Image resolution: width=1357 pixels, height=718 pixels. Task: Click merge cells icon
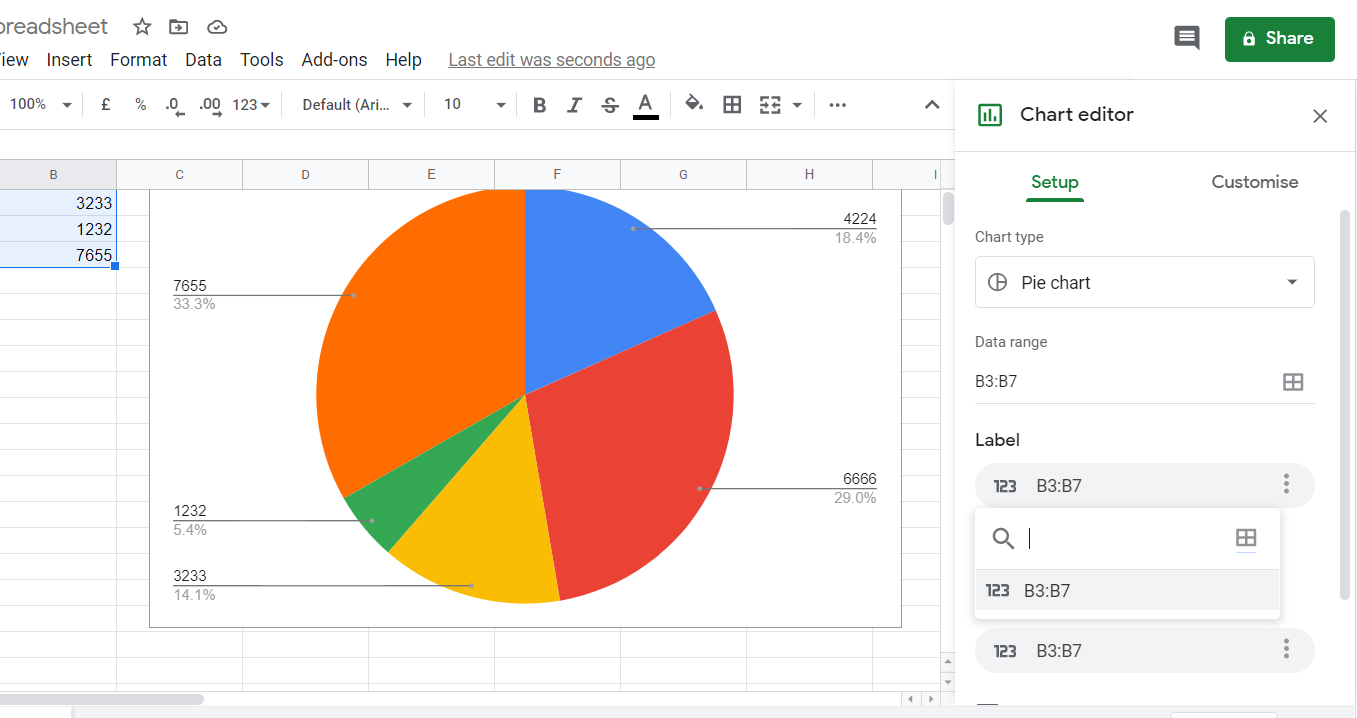769,104
